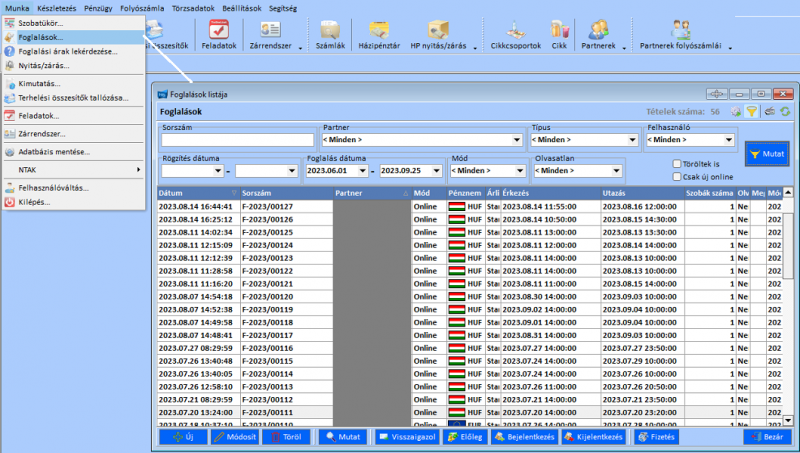Open the Feladatok toolbar icon
This screenshot has width=800, height=453.
click(x=219, y=35)
